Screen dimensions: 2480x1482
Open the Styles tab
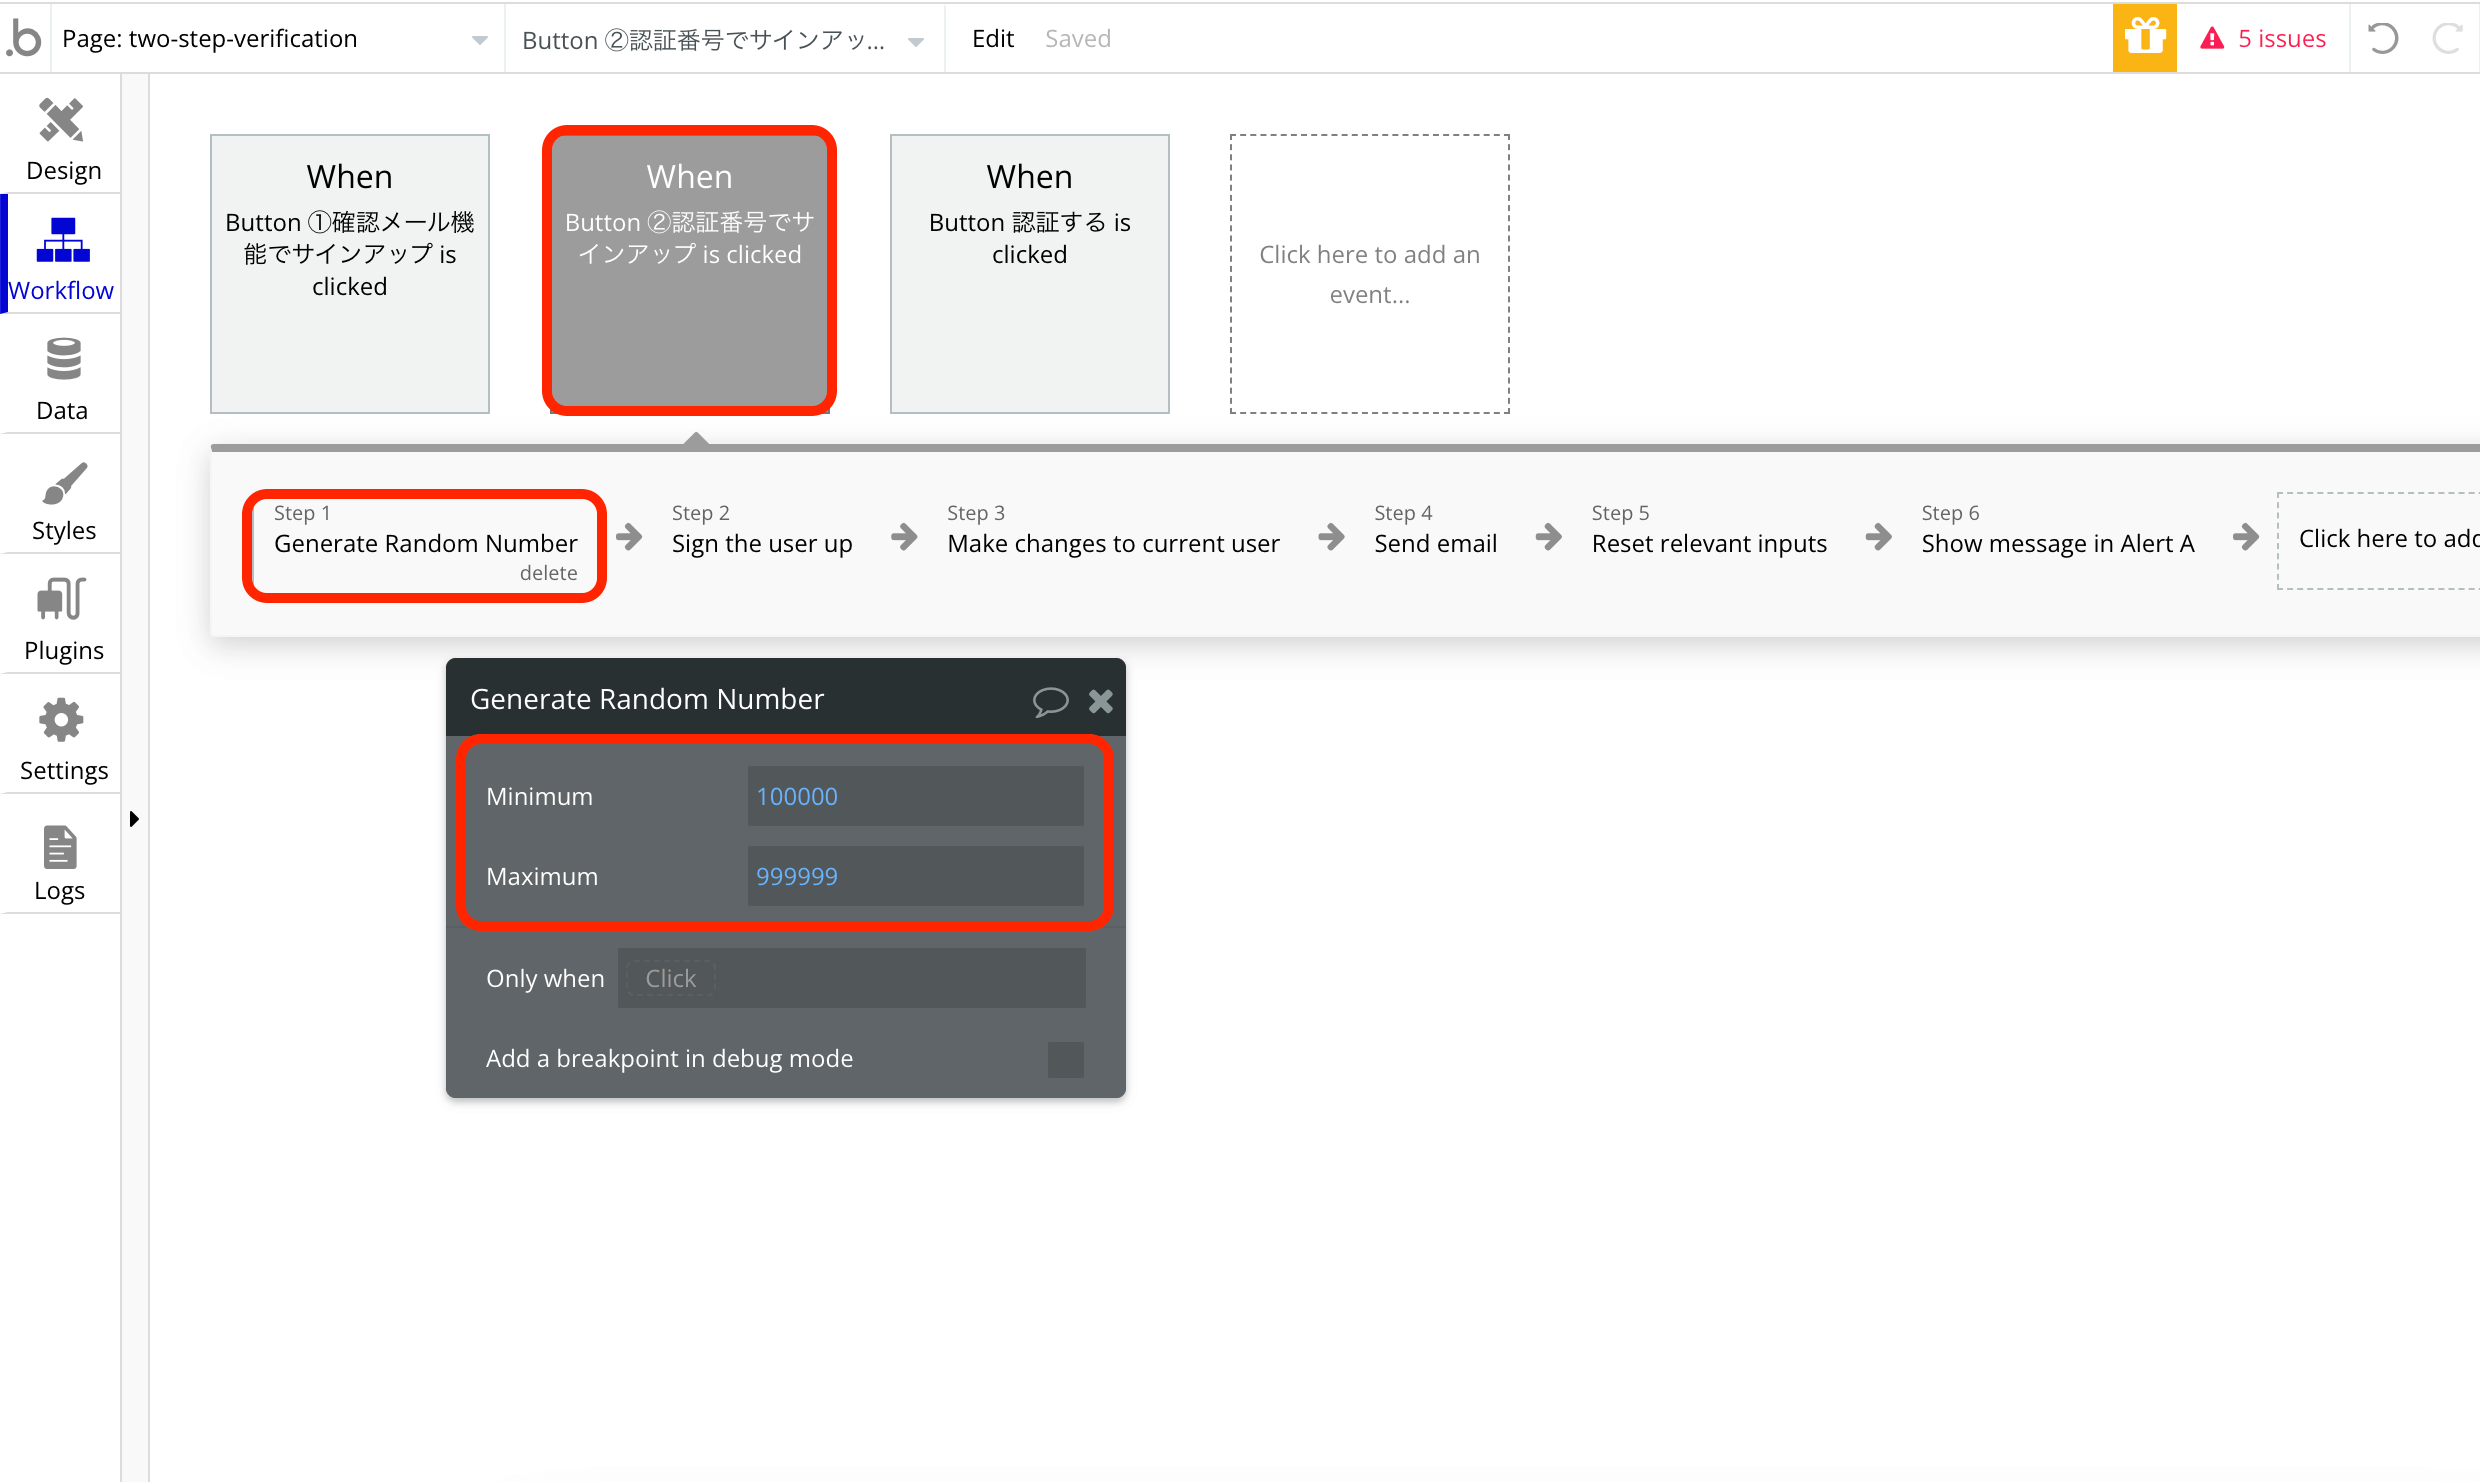point(62,498)
